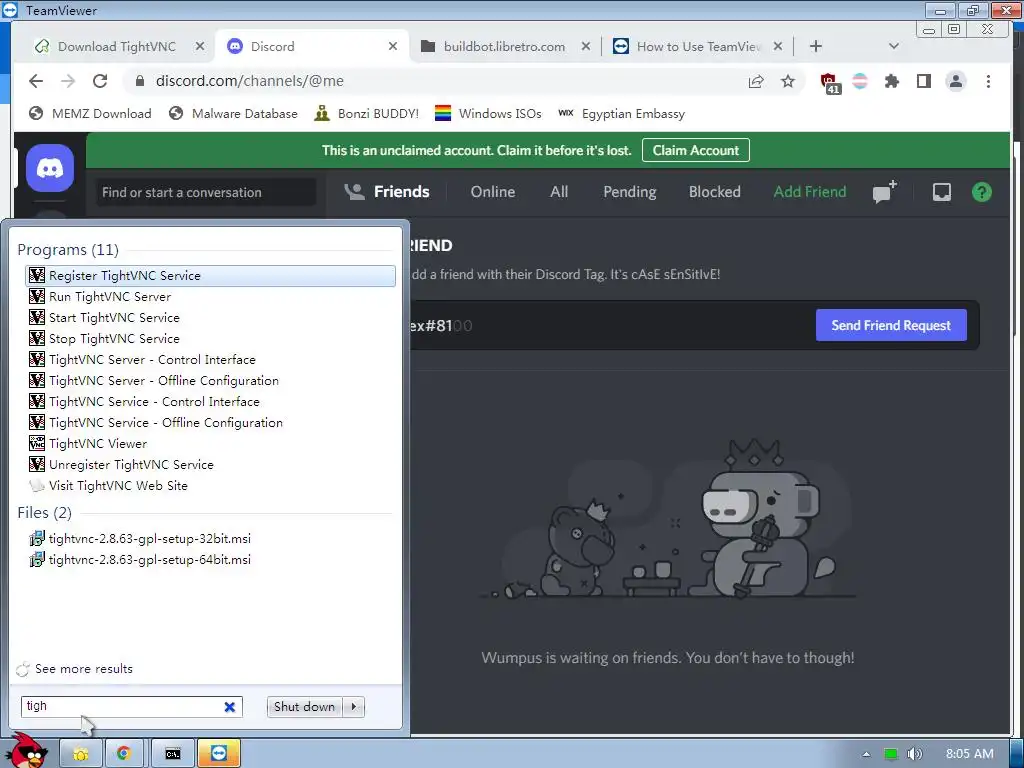This screenshot has height=768, width=1024.
Task: Launch TightVNC Viewer
Action: (x=210, y=443)
